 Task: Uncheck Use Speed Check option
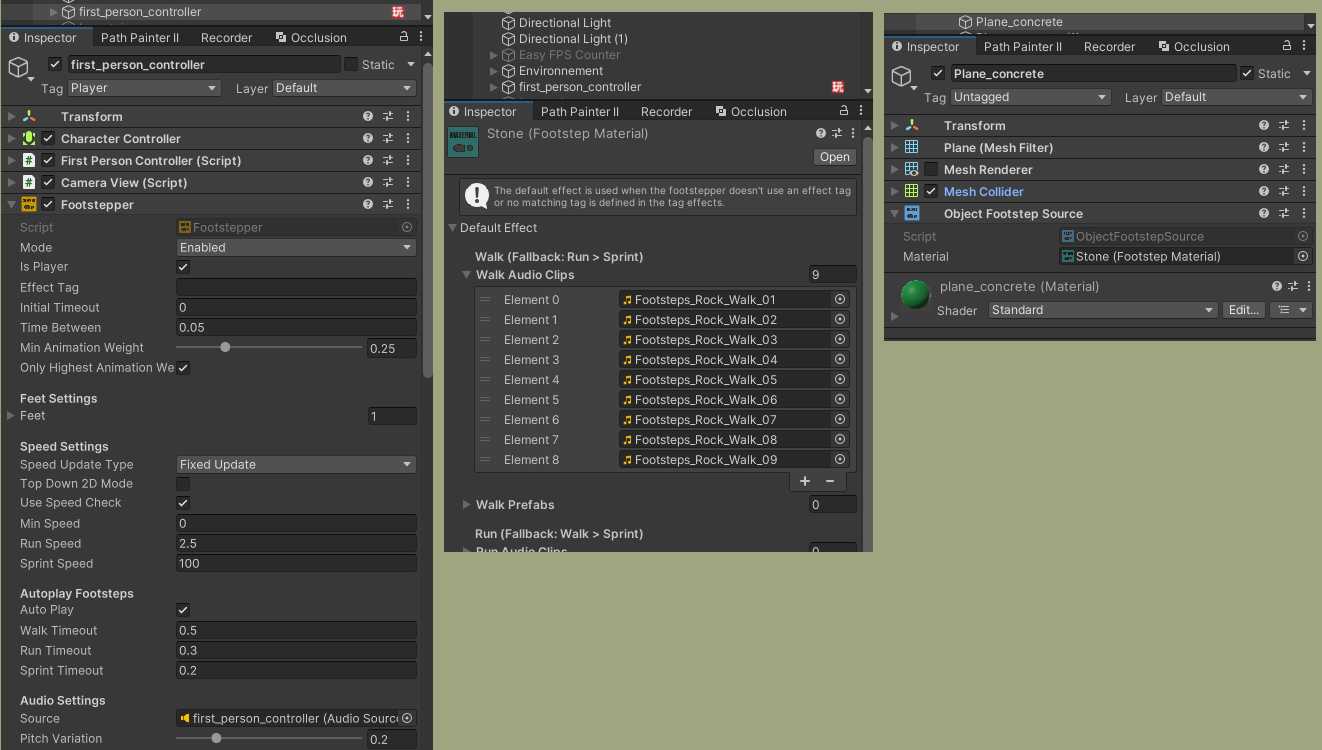tap(183, 503)
